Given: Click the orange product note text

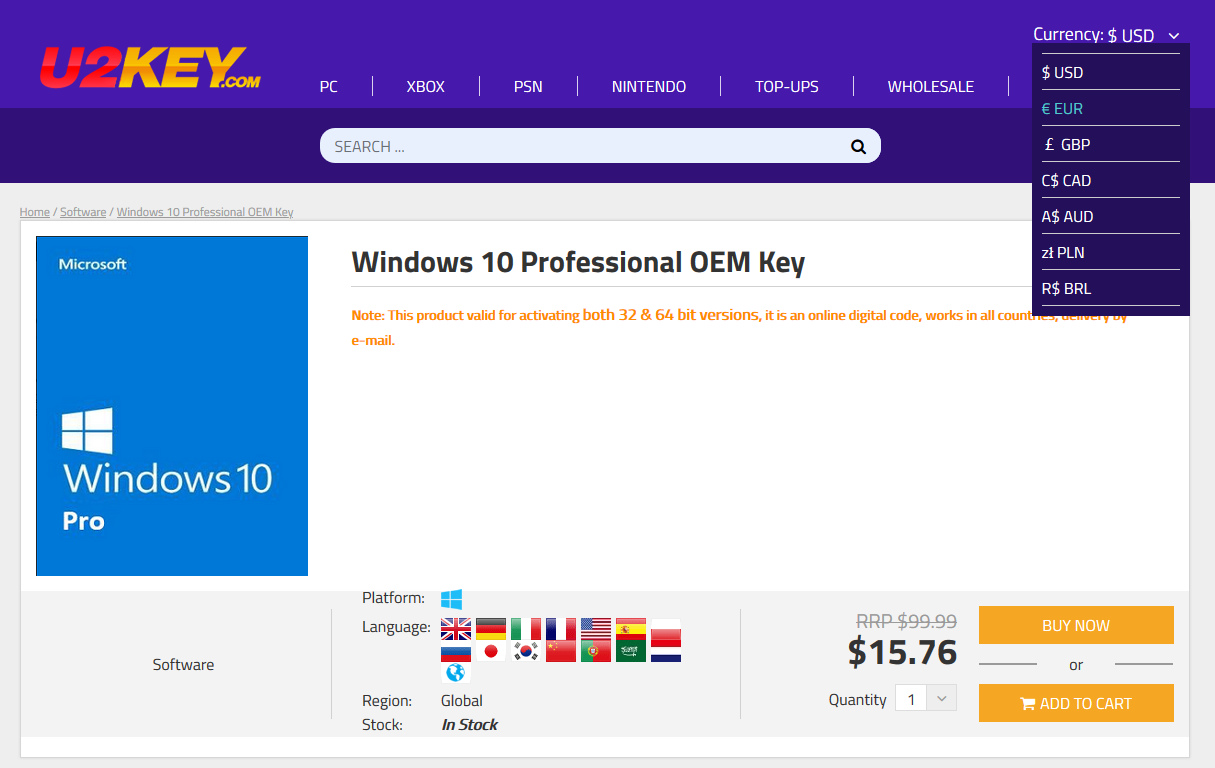Looking at the screenshot, I should (x=739, y=327).
